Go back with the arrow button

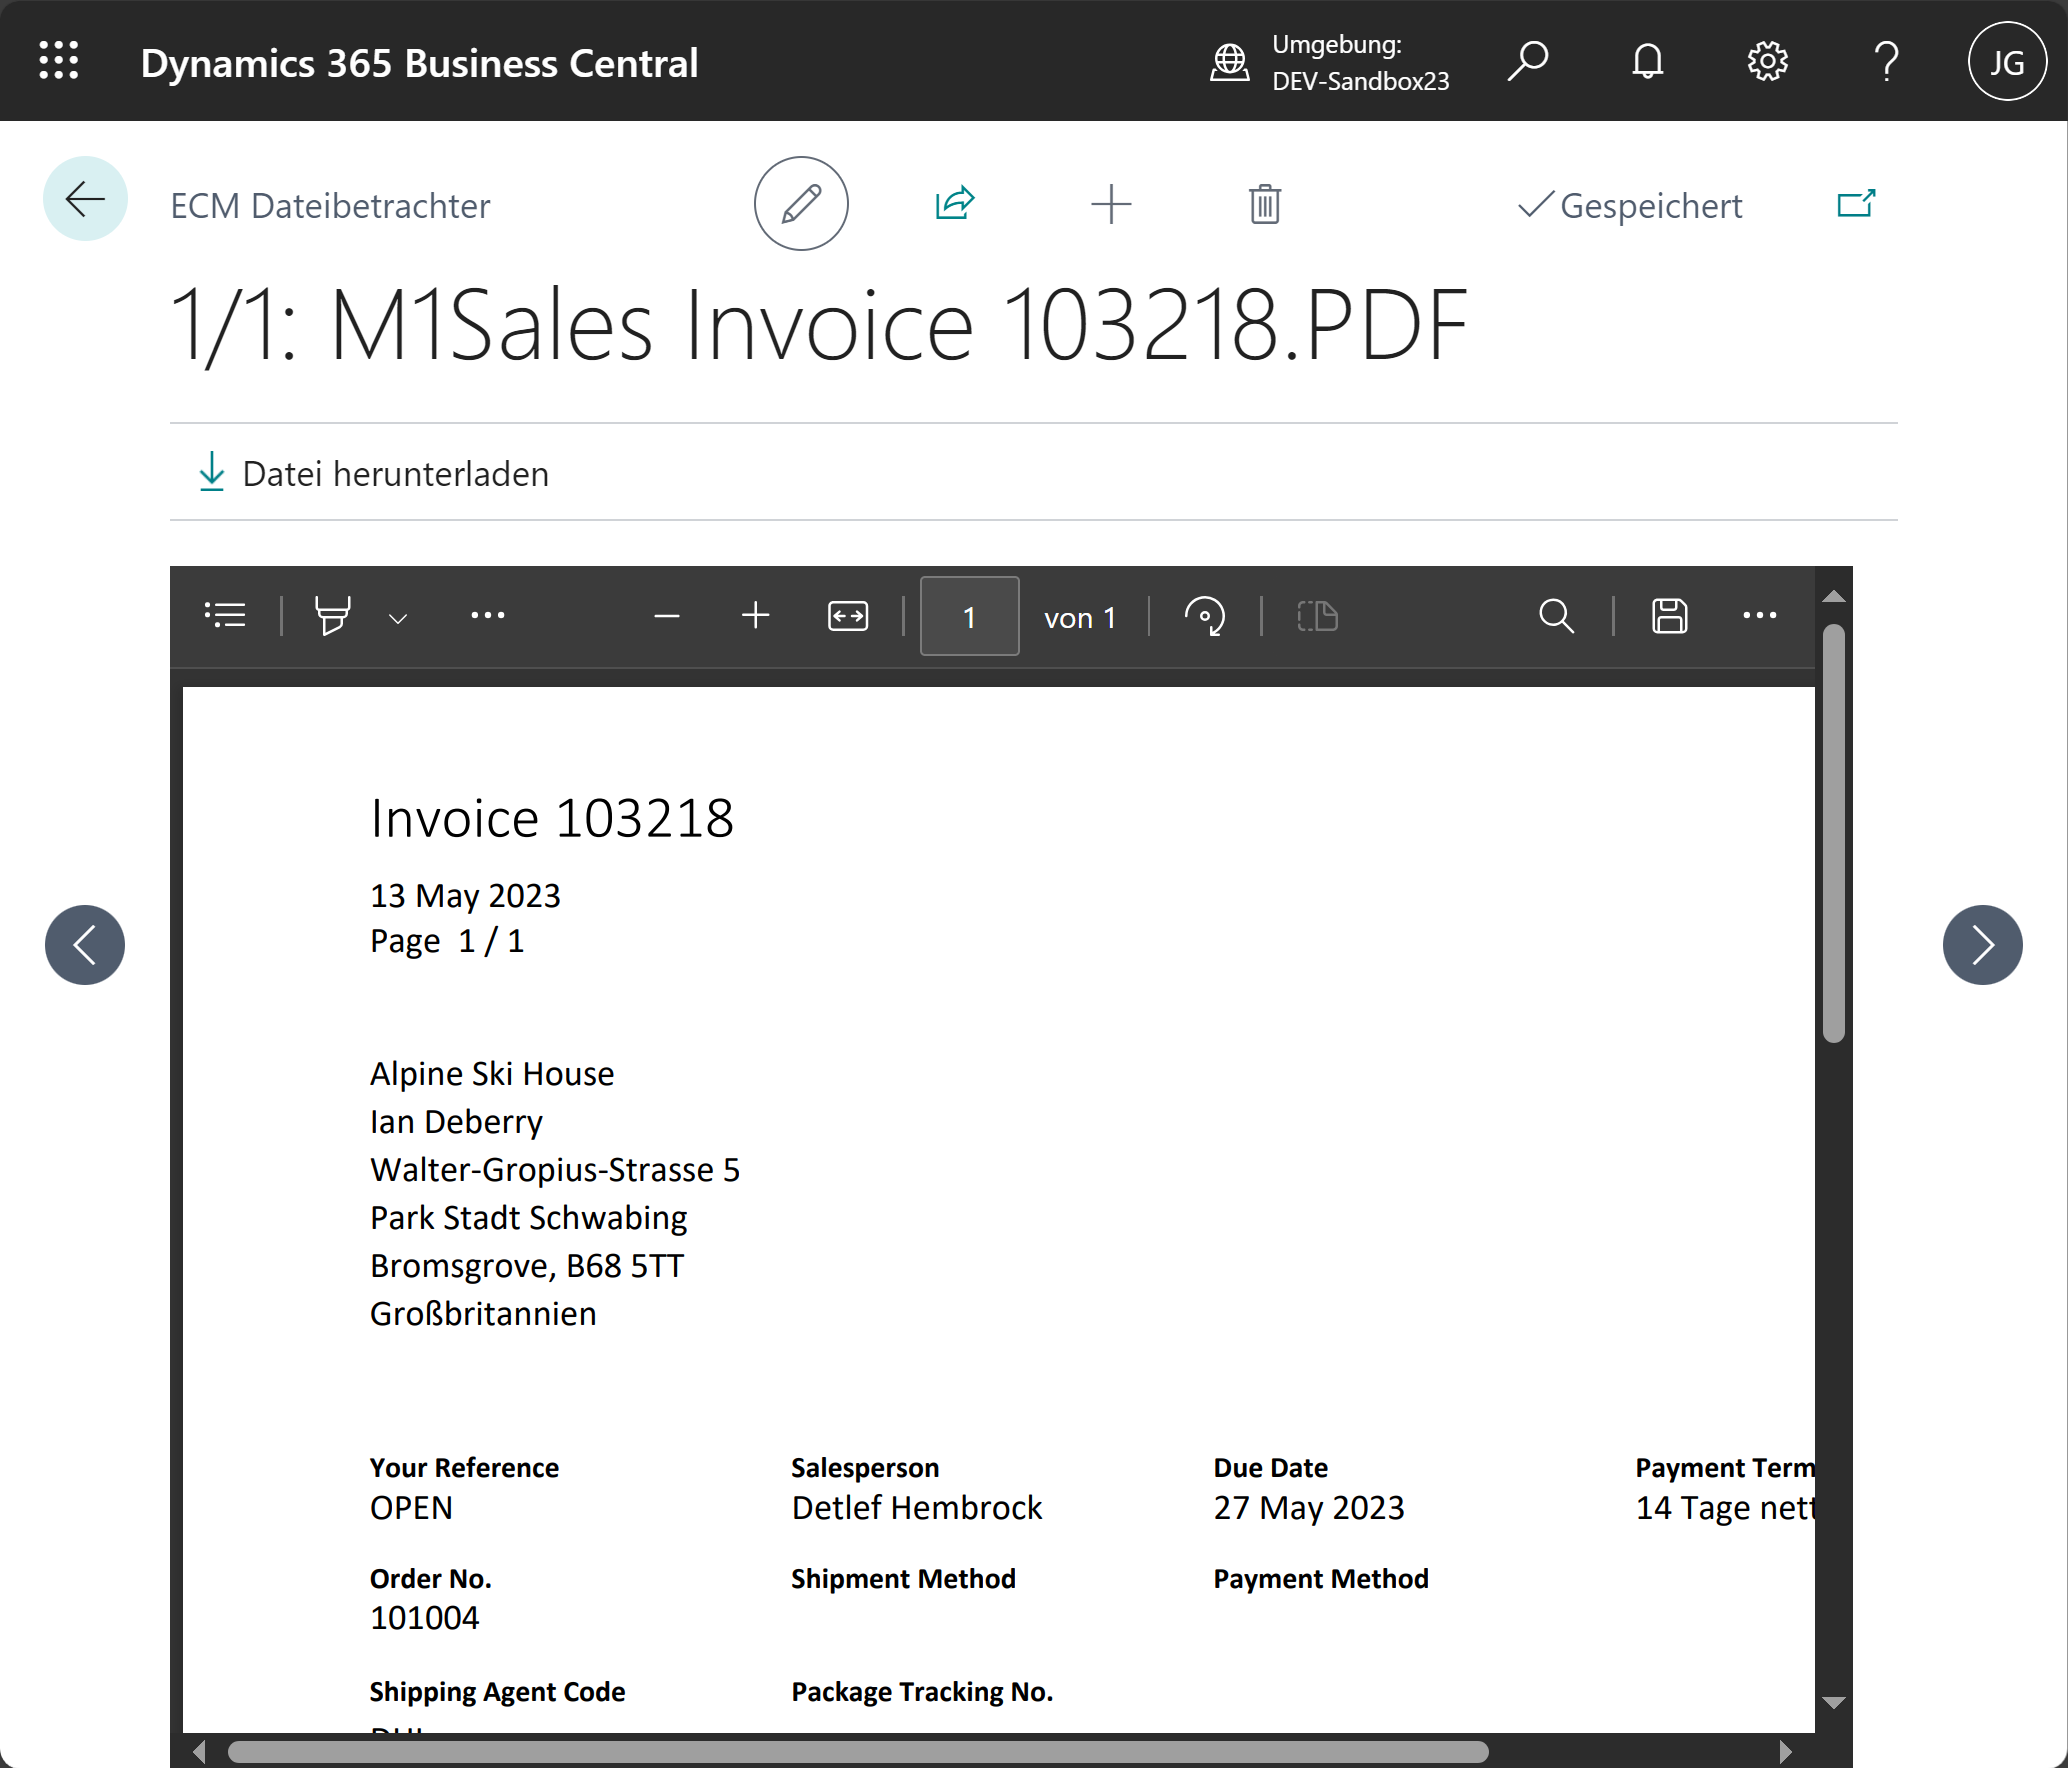pos(85,199)
